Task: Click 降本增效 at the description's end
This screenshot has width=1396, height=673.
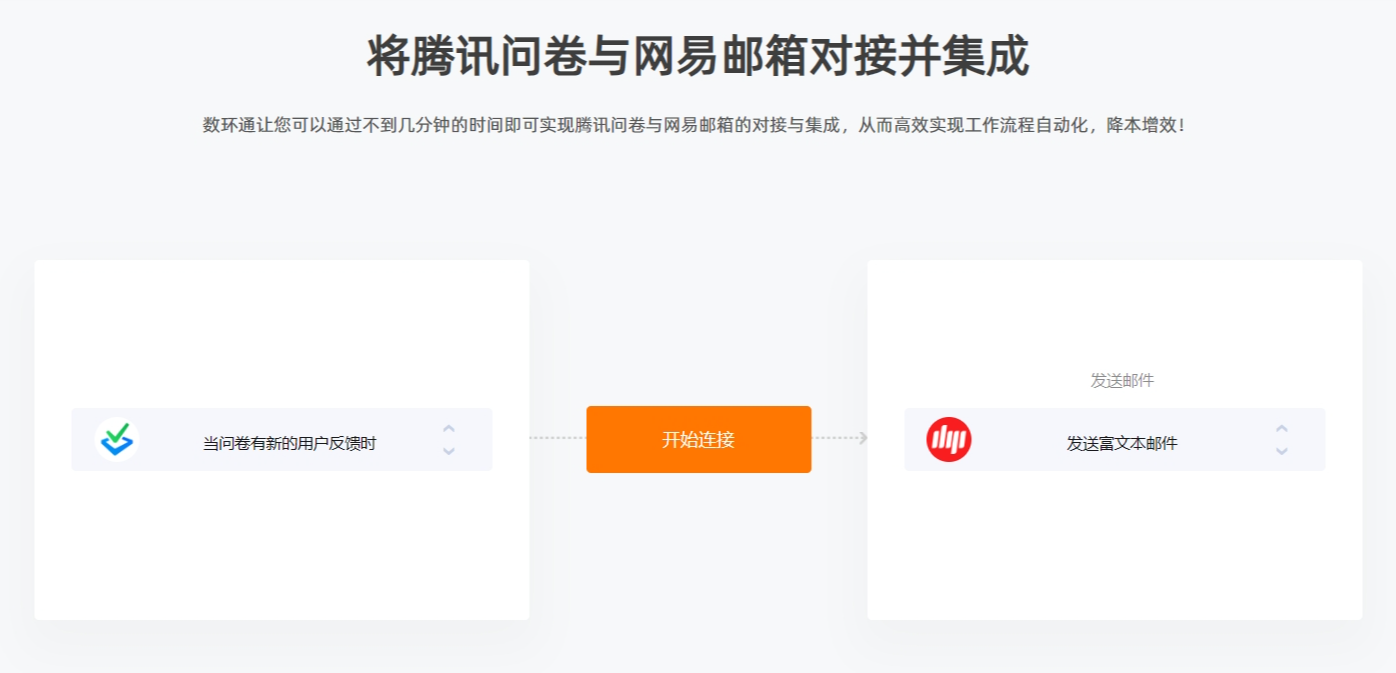Action: [x=1141, y=126]
